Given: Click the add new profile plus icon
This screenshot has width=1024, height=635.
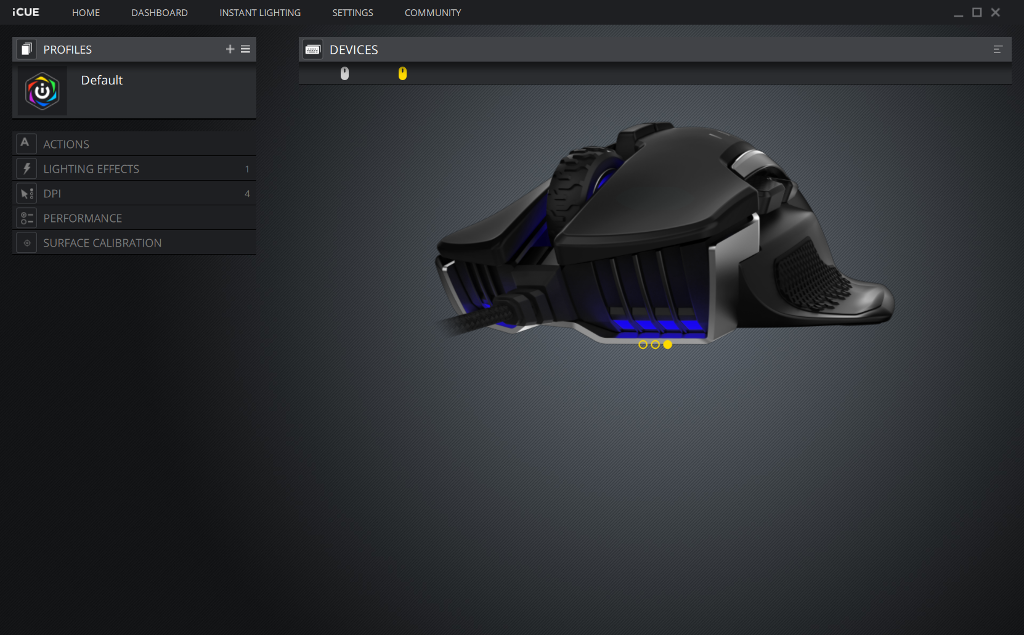Looking at the screenshot, I should (x=230, y=49).
